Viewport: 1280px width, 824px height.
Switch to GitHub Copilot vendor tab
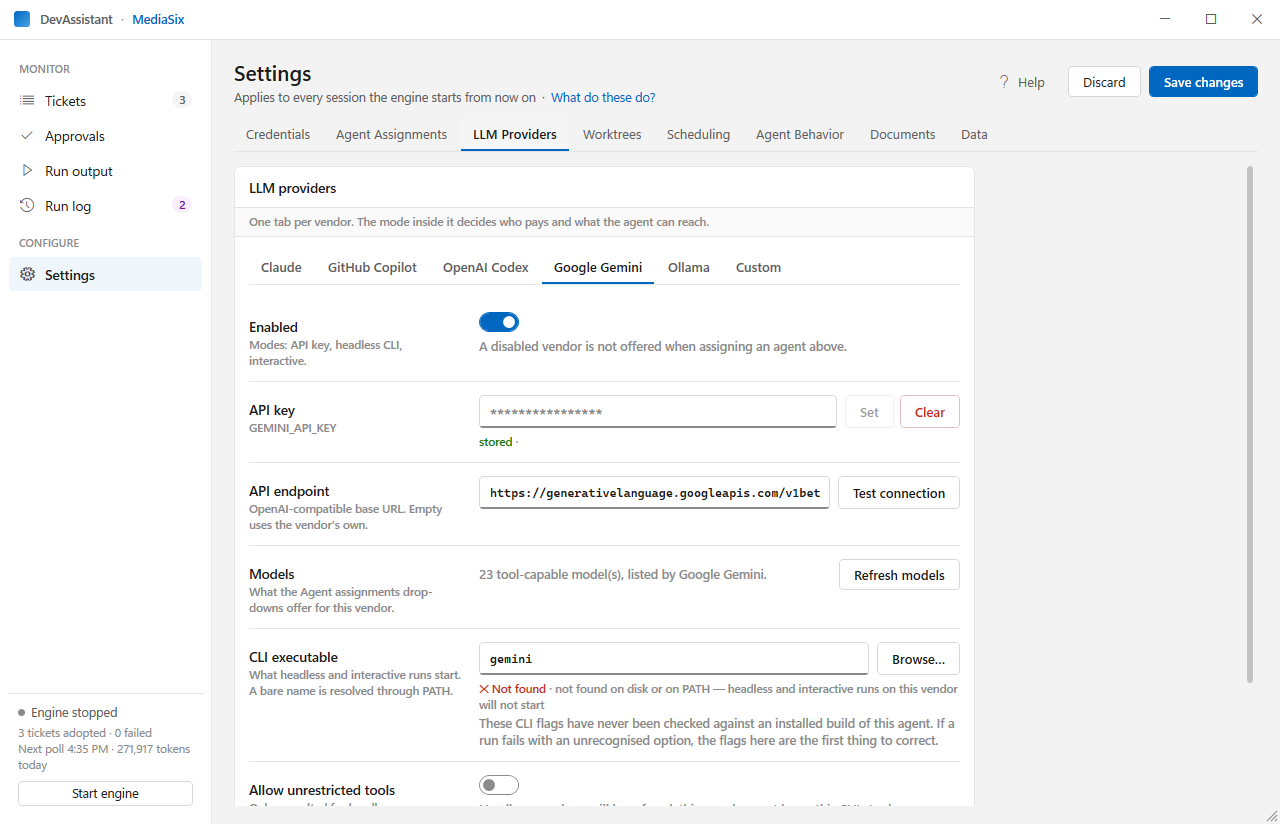[x=372, y=267]
